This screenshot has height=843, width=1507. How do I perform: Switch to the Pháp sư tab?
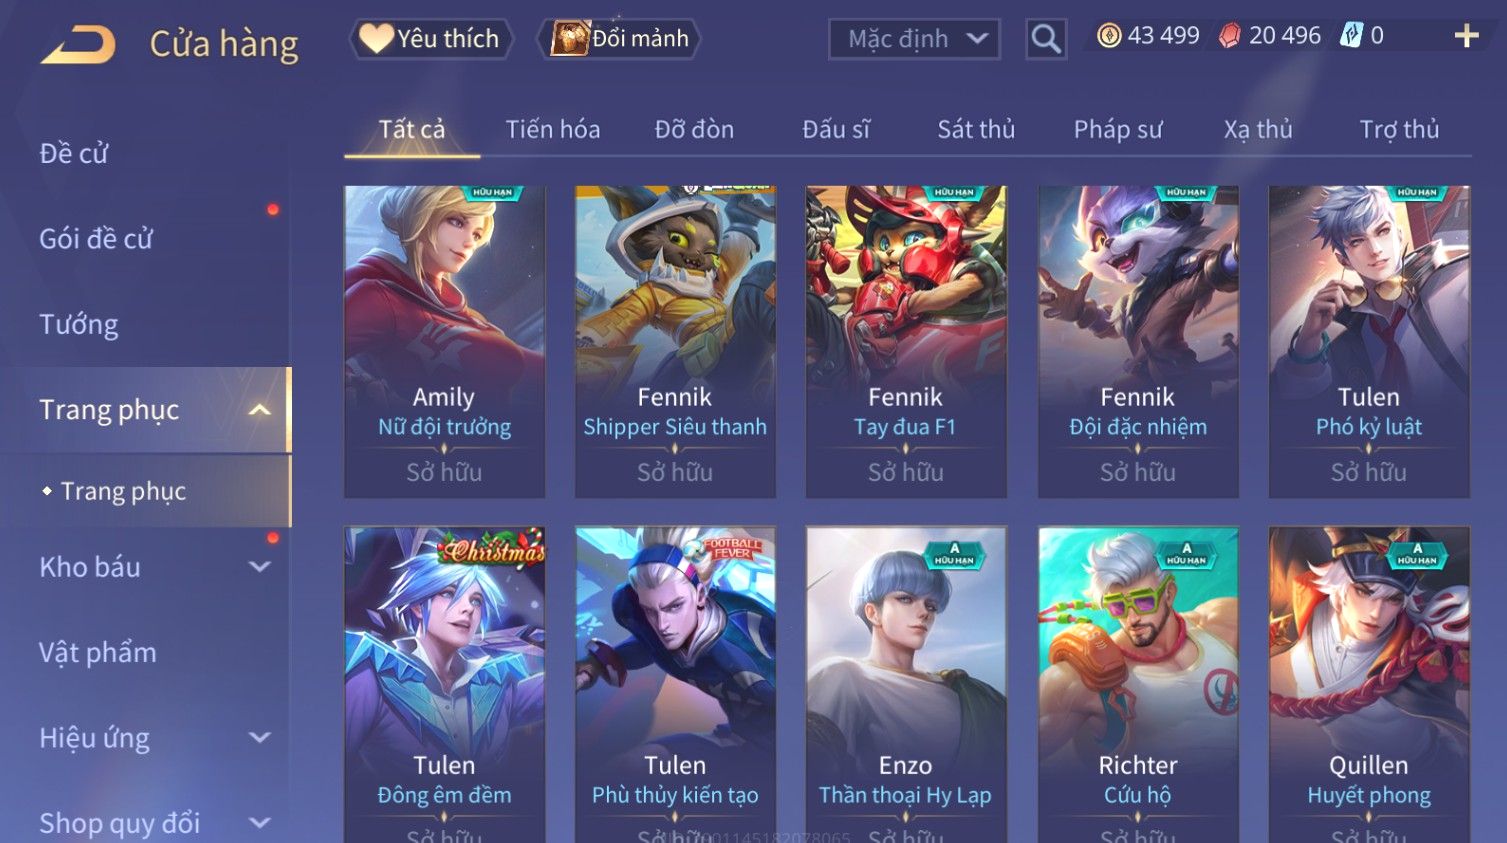pos(1118,130)
